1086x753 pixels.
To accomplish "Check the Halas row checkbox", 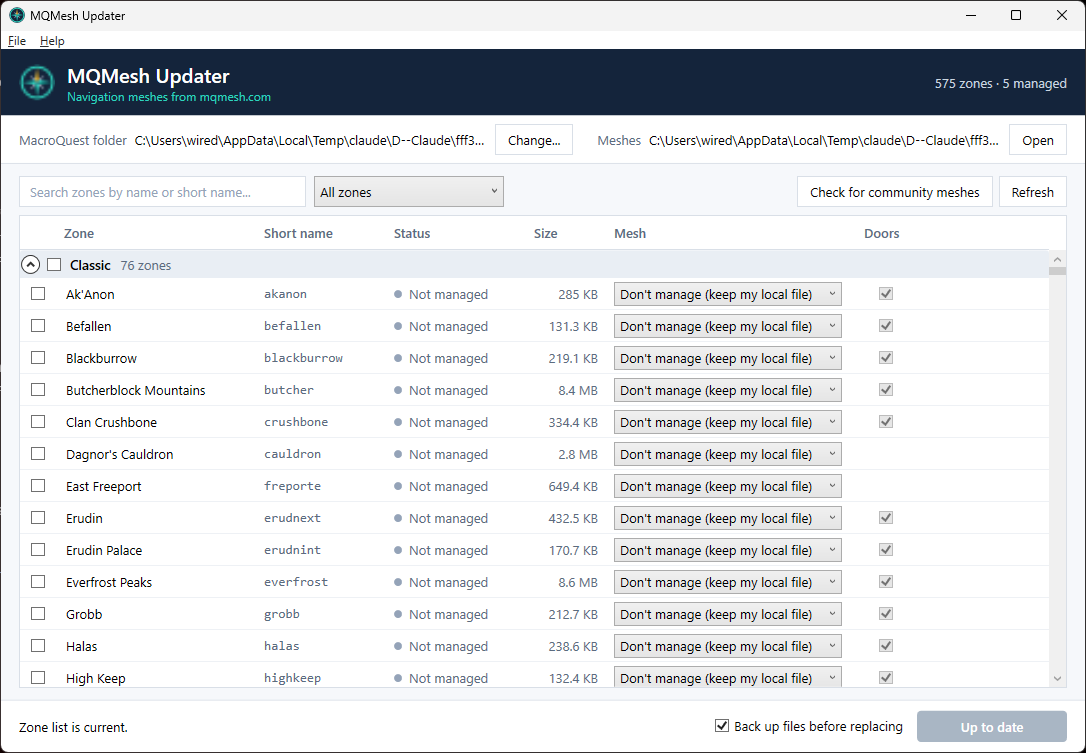I will click(38, 646).
